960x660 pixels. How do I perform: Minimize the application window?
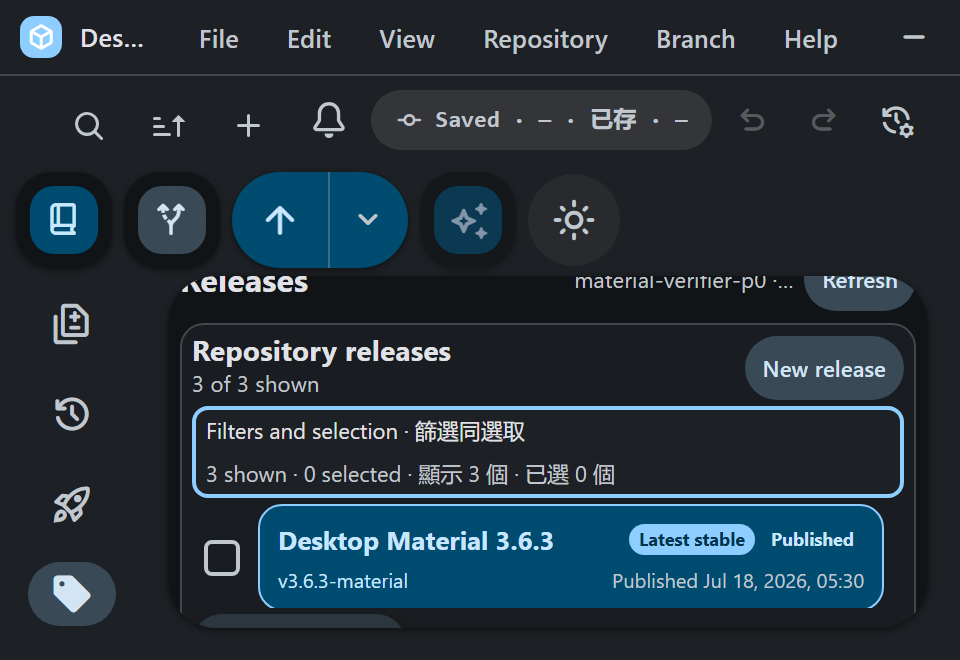(913, 37)
